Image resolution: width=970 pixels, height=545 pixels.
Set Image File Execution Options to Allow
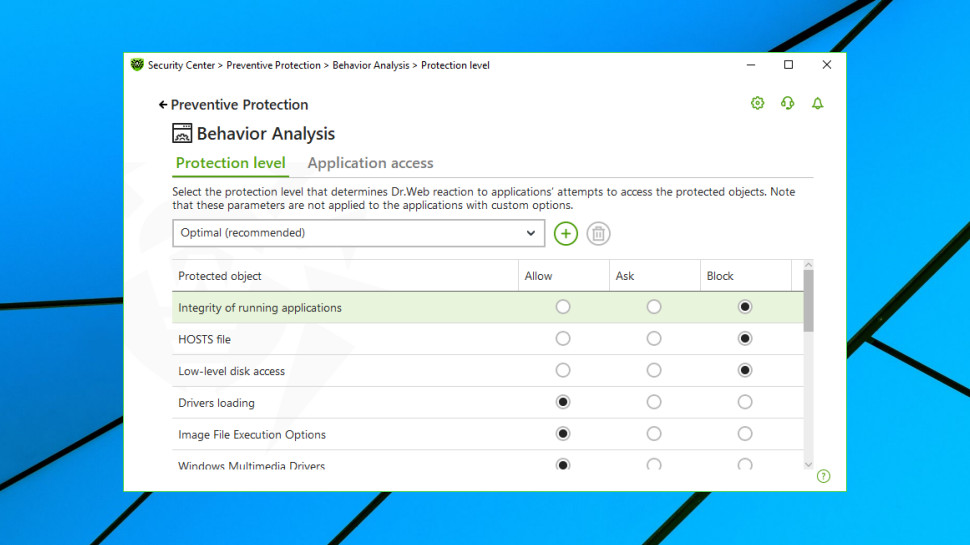click(x=562, y=434)
